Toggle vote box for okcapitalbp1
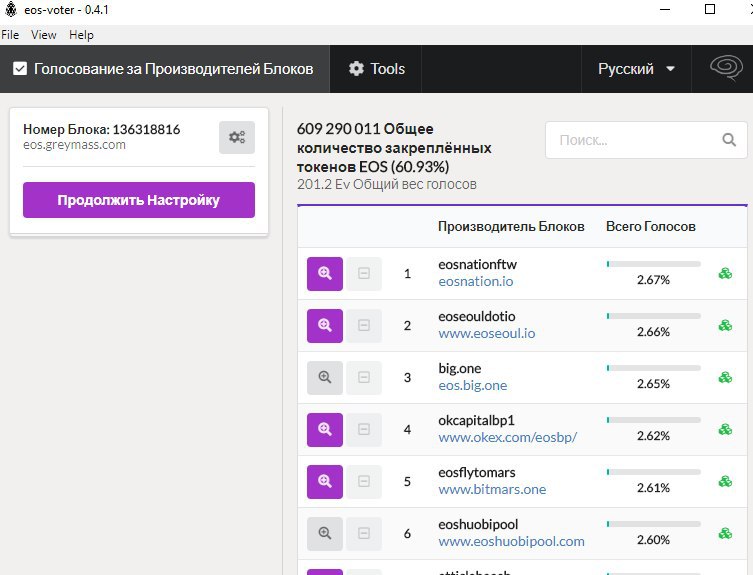 point(364,429)
